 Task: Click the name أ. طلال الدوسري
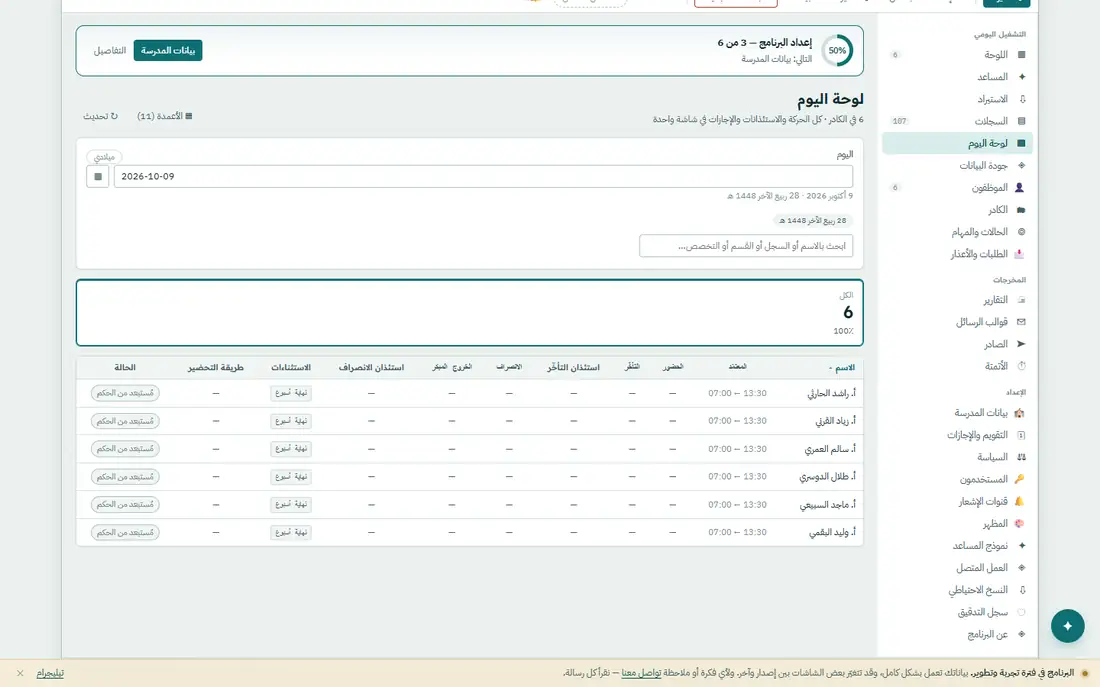pyautogui.click(x=828, y=477)
